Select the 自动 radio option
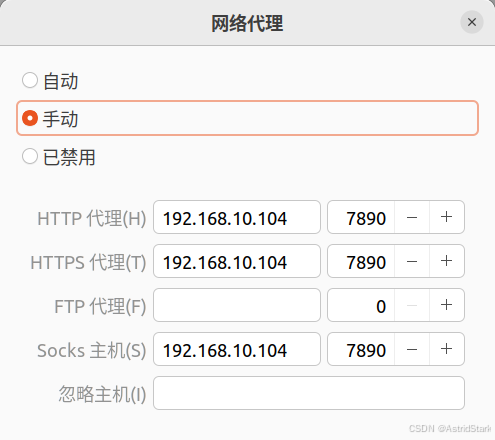Image resolution: width=495 pixels, height=440 pixels. pyautogui.click(x=30, y=80)
